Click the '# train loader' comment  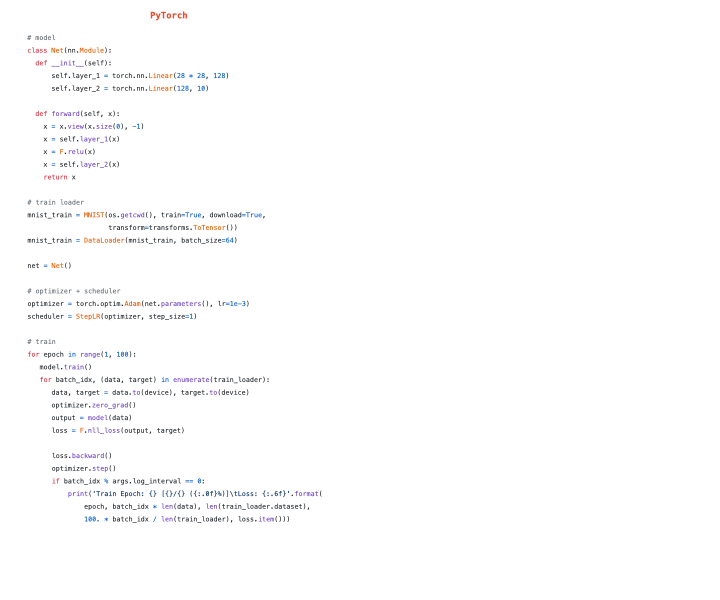pos(55,202)
